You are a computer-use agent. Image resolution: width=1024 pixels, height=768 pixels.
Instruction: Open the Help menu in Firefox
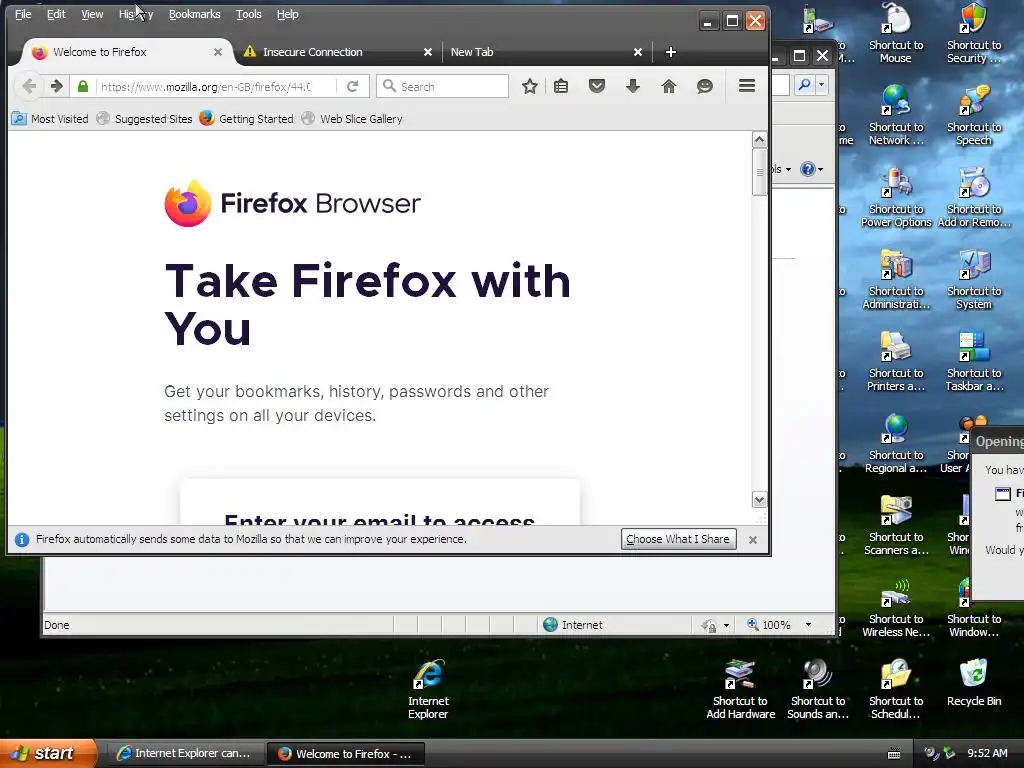[287, 14]
